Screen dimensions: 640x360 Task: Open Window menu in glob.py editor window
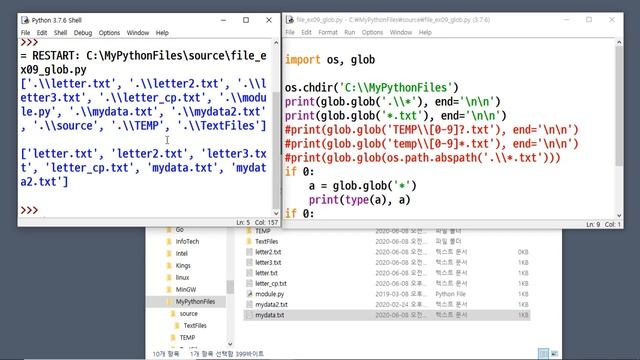tap(401, 32)
